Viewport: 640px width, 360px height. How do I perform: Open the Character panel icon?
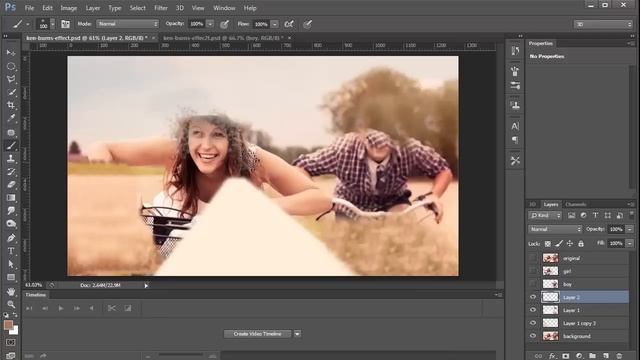pyautogui.click(x=515, y=126)
